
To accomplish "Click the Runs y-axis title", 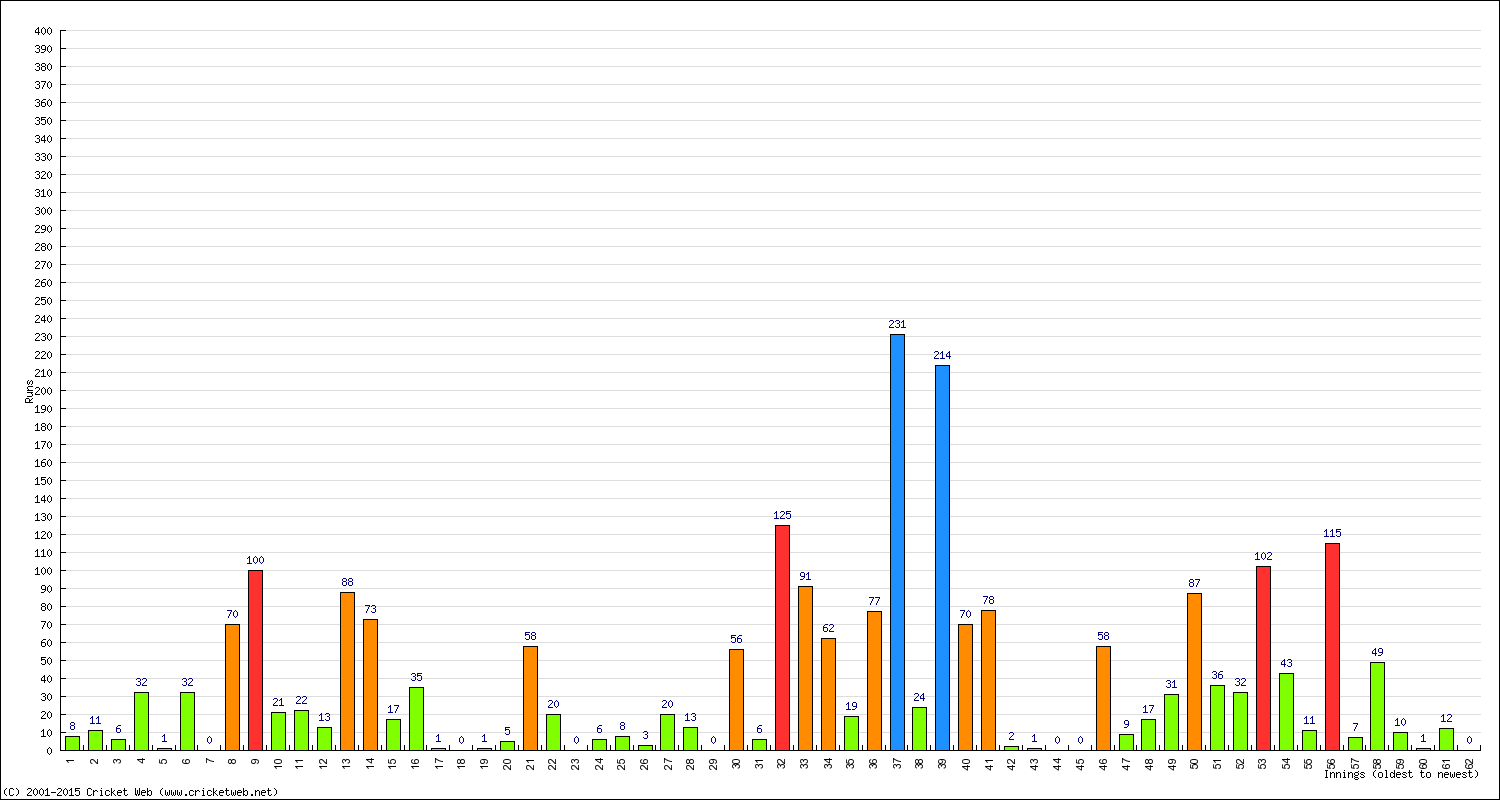I will click(30, 391).
